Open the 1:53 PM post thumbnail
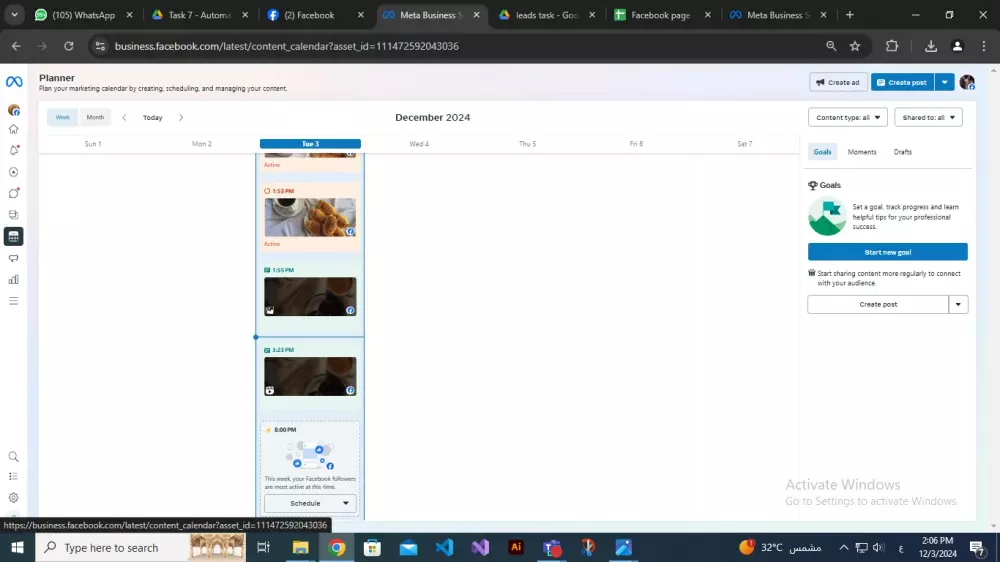The height and width of the screenshot is (562, 1000). point(310,218)
